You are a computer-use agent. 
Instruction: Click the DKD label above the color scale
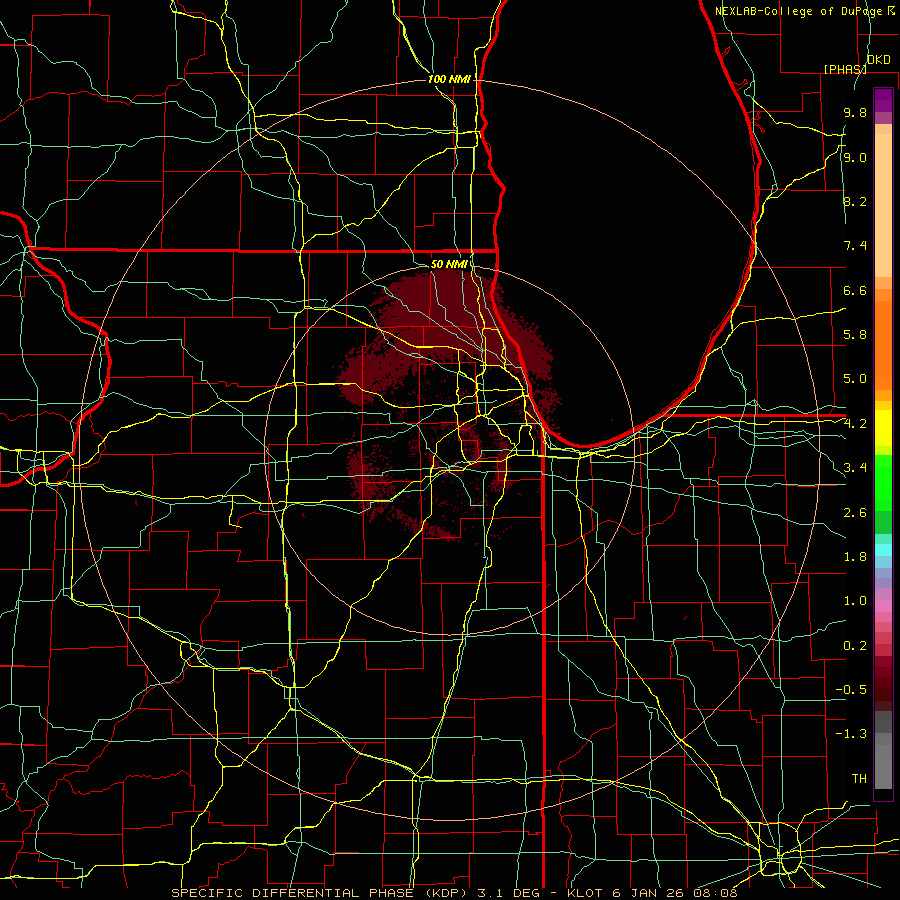[x=879, y=60]
